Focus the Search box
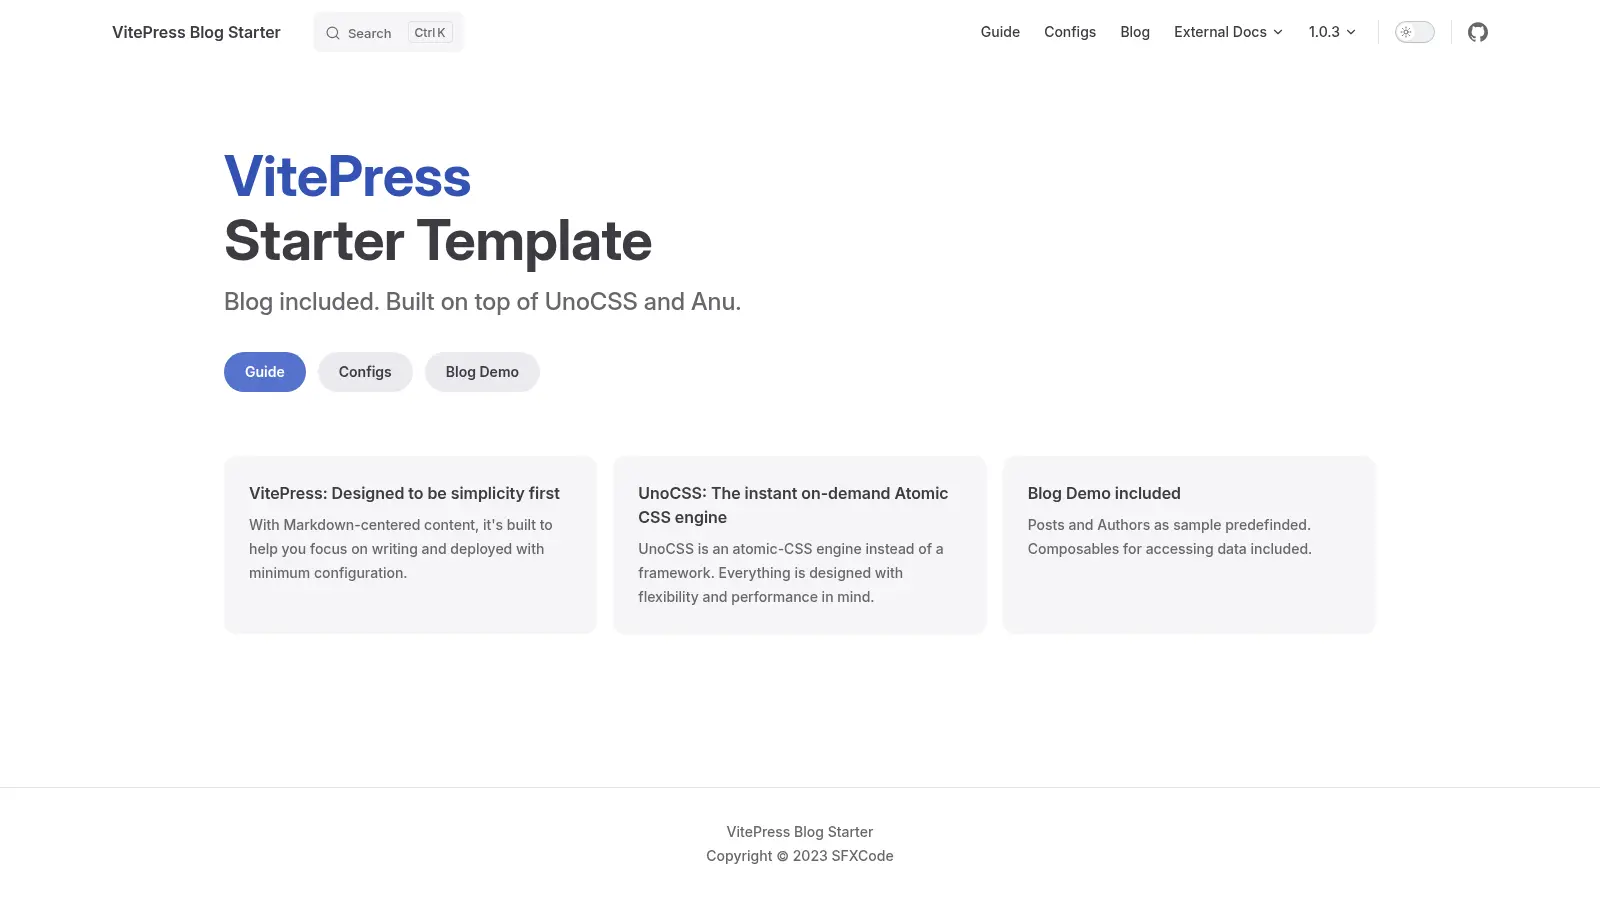 pos(389,32)
